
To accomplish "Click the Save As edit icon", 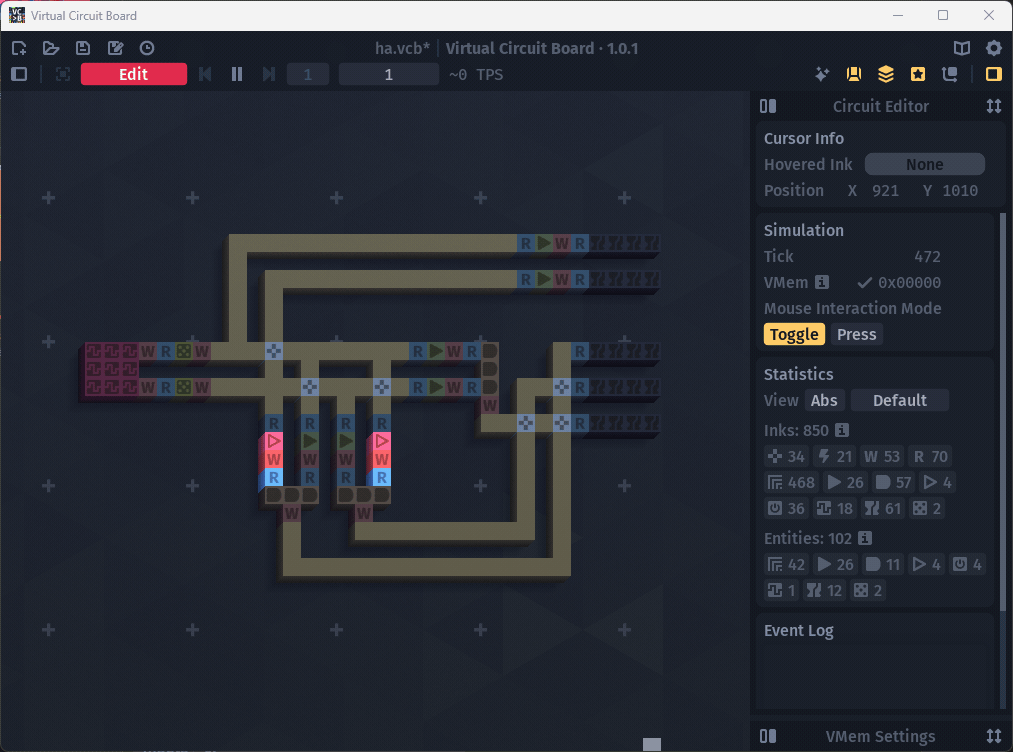I will coord(116,48).
